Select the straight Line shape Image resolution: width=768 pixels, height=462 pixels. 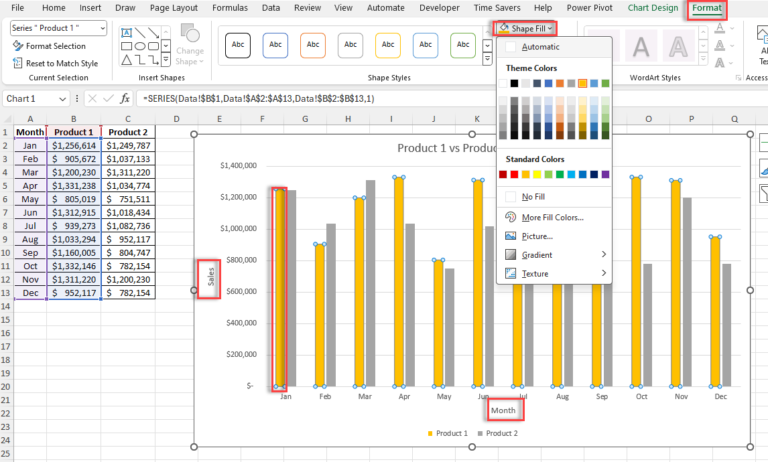coord(140,33)
